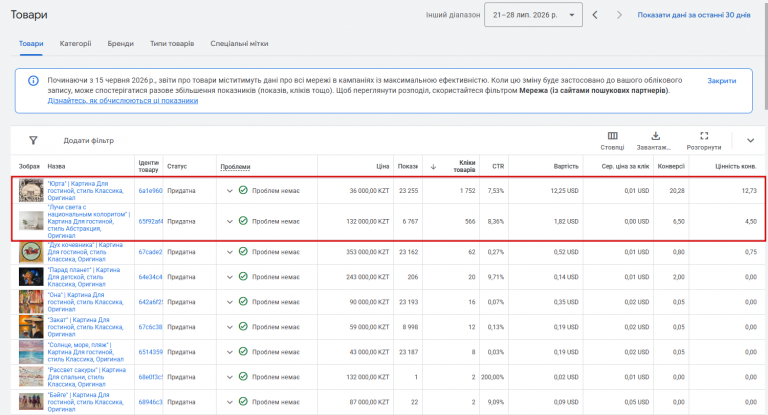Open the date range 21–28 лип. dropdown
The width and height of the screenshot is (768, 415).
point(533,15)
